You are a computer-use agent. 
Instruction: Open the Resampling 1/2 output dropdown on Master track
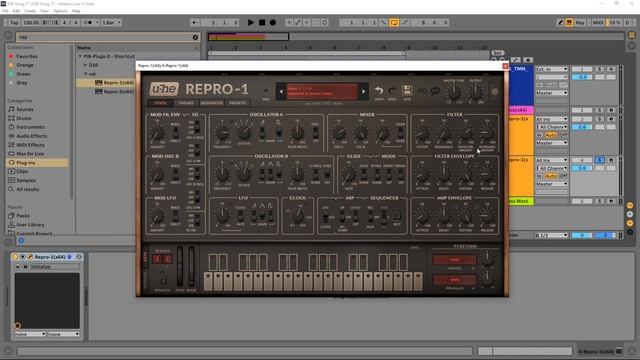pyautogui.click(x=551, y=235)
